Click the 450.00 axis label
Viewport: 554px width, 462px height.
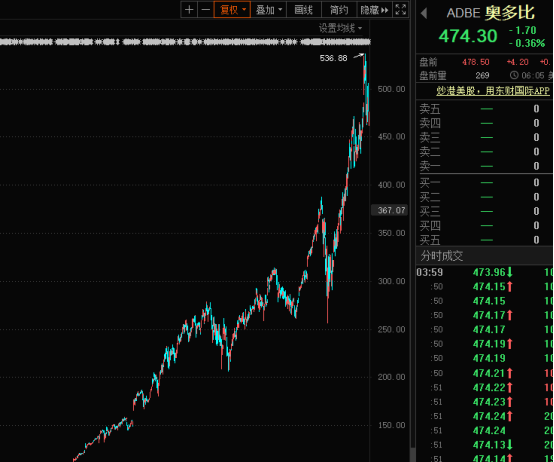pyautogui.click(x=391, y=137)
